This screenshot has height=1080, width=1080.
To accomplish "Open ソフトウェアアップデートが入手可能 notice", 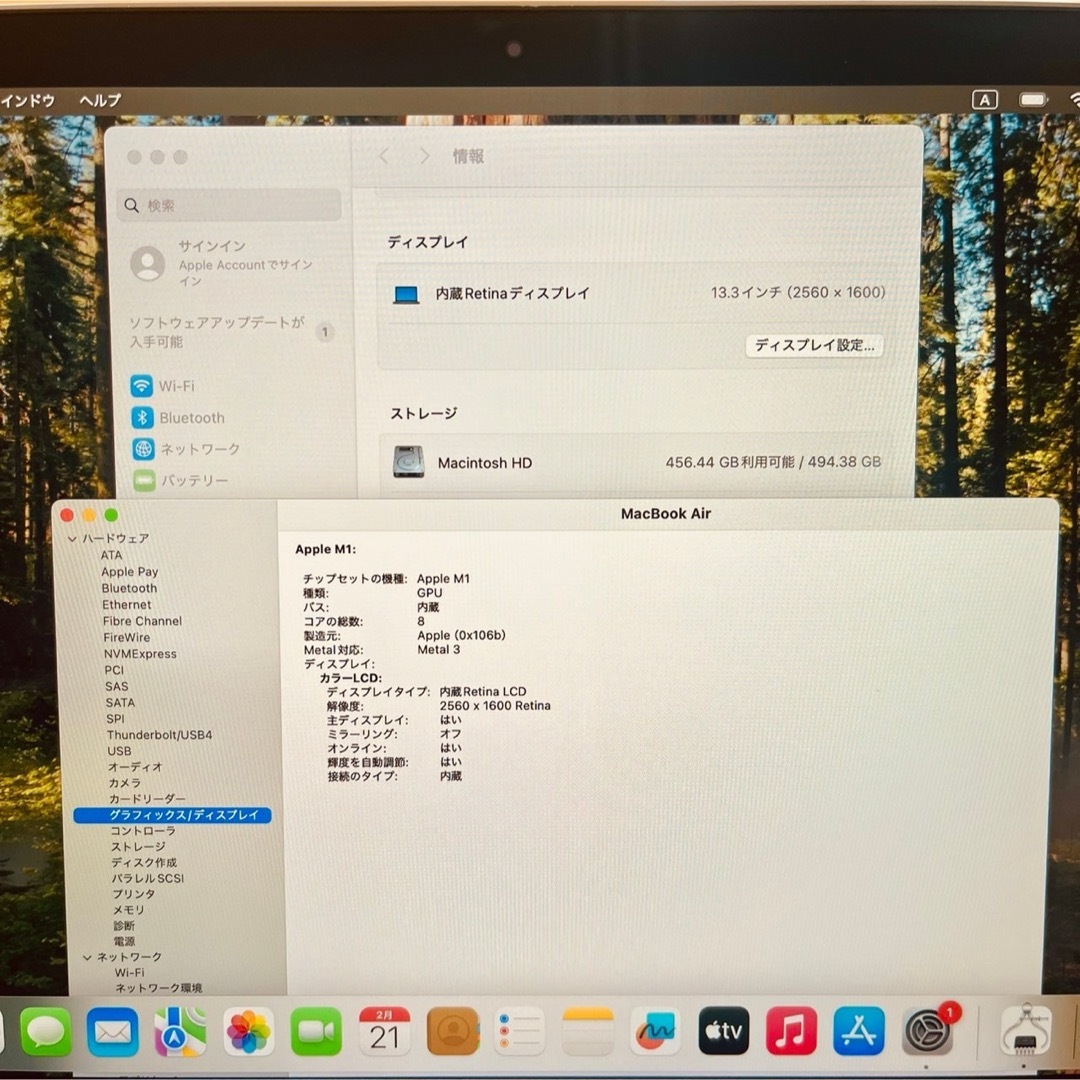I will 232,332.
